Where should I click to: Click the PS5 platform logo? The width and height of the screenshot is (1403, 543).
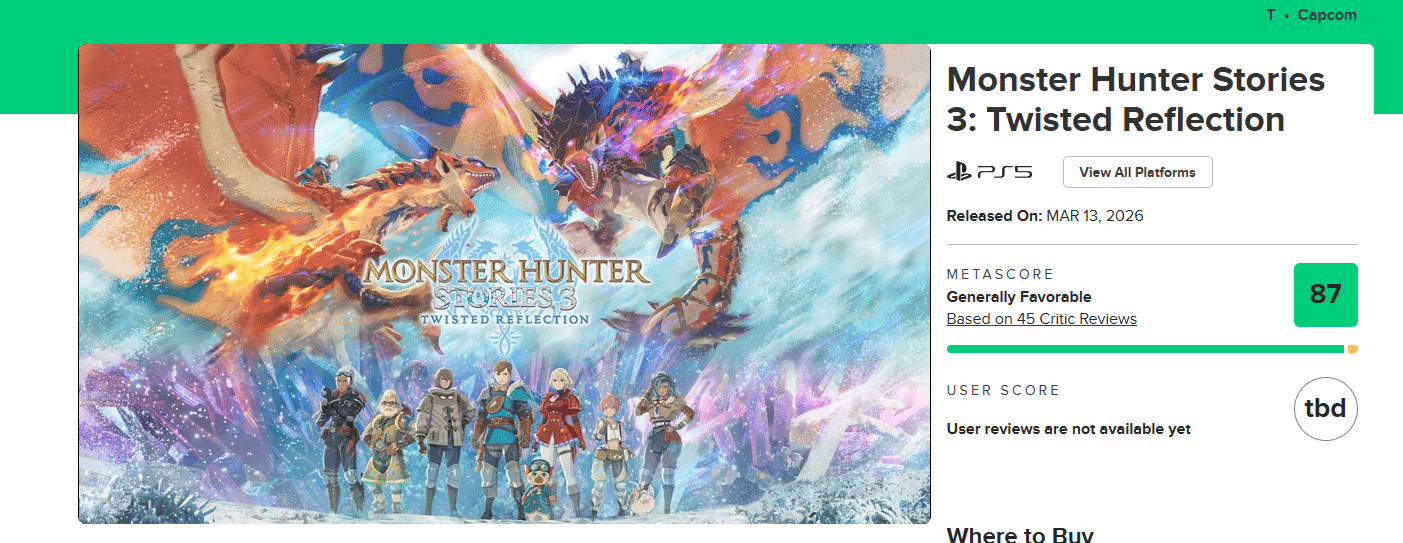[x=989, y=172]
